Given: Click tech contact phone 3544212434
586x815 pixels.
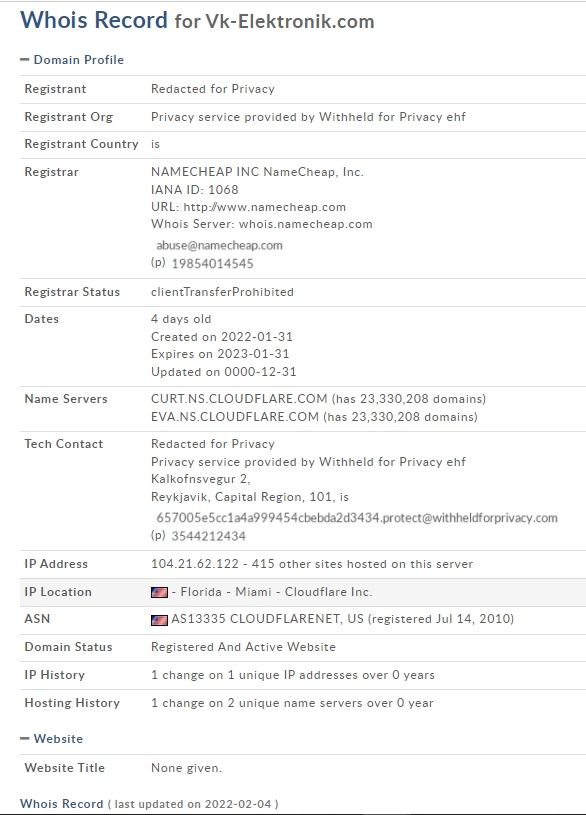Looking at the screenshot, I should [x=209, y=536].
